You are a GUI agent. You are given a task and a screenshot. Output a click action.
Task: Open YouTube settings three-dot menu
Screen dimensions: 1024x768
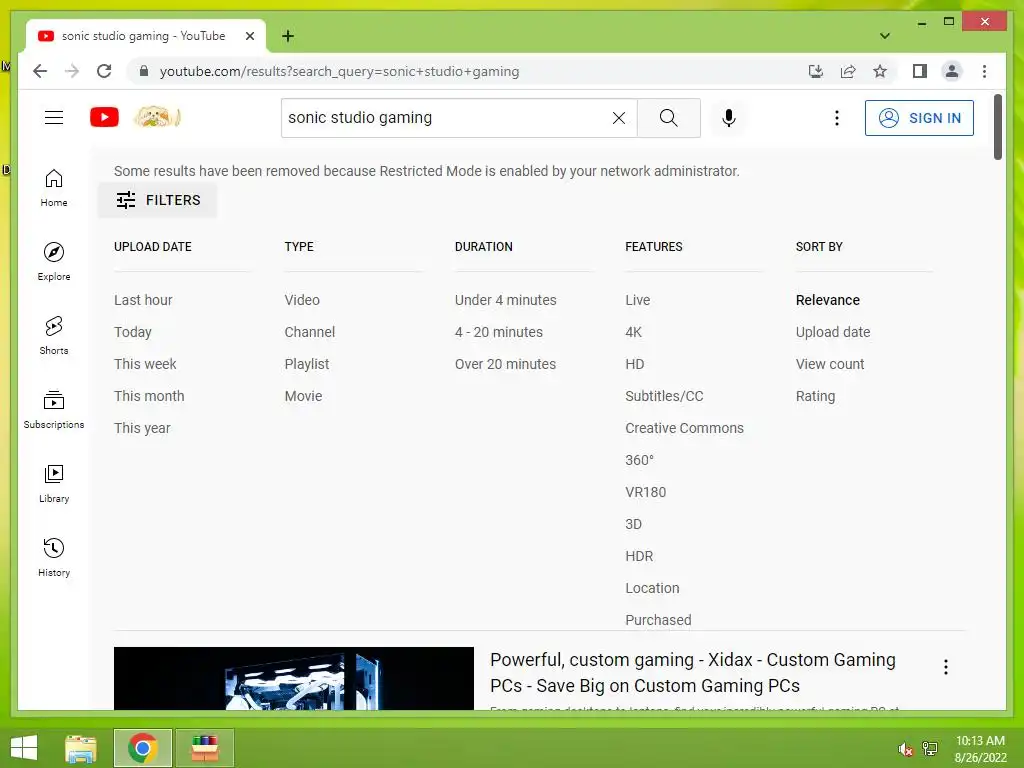click(837, 118)
